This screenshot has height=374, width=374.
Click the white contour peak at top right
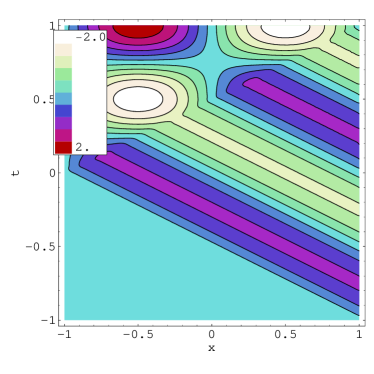285,31
